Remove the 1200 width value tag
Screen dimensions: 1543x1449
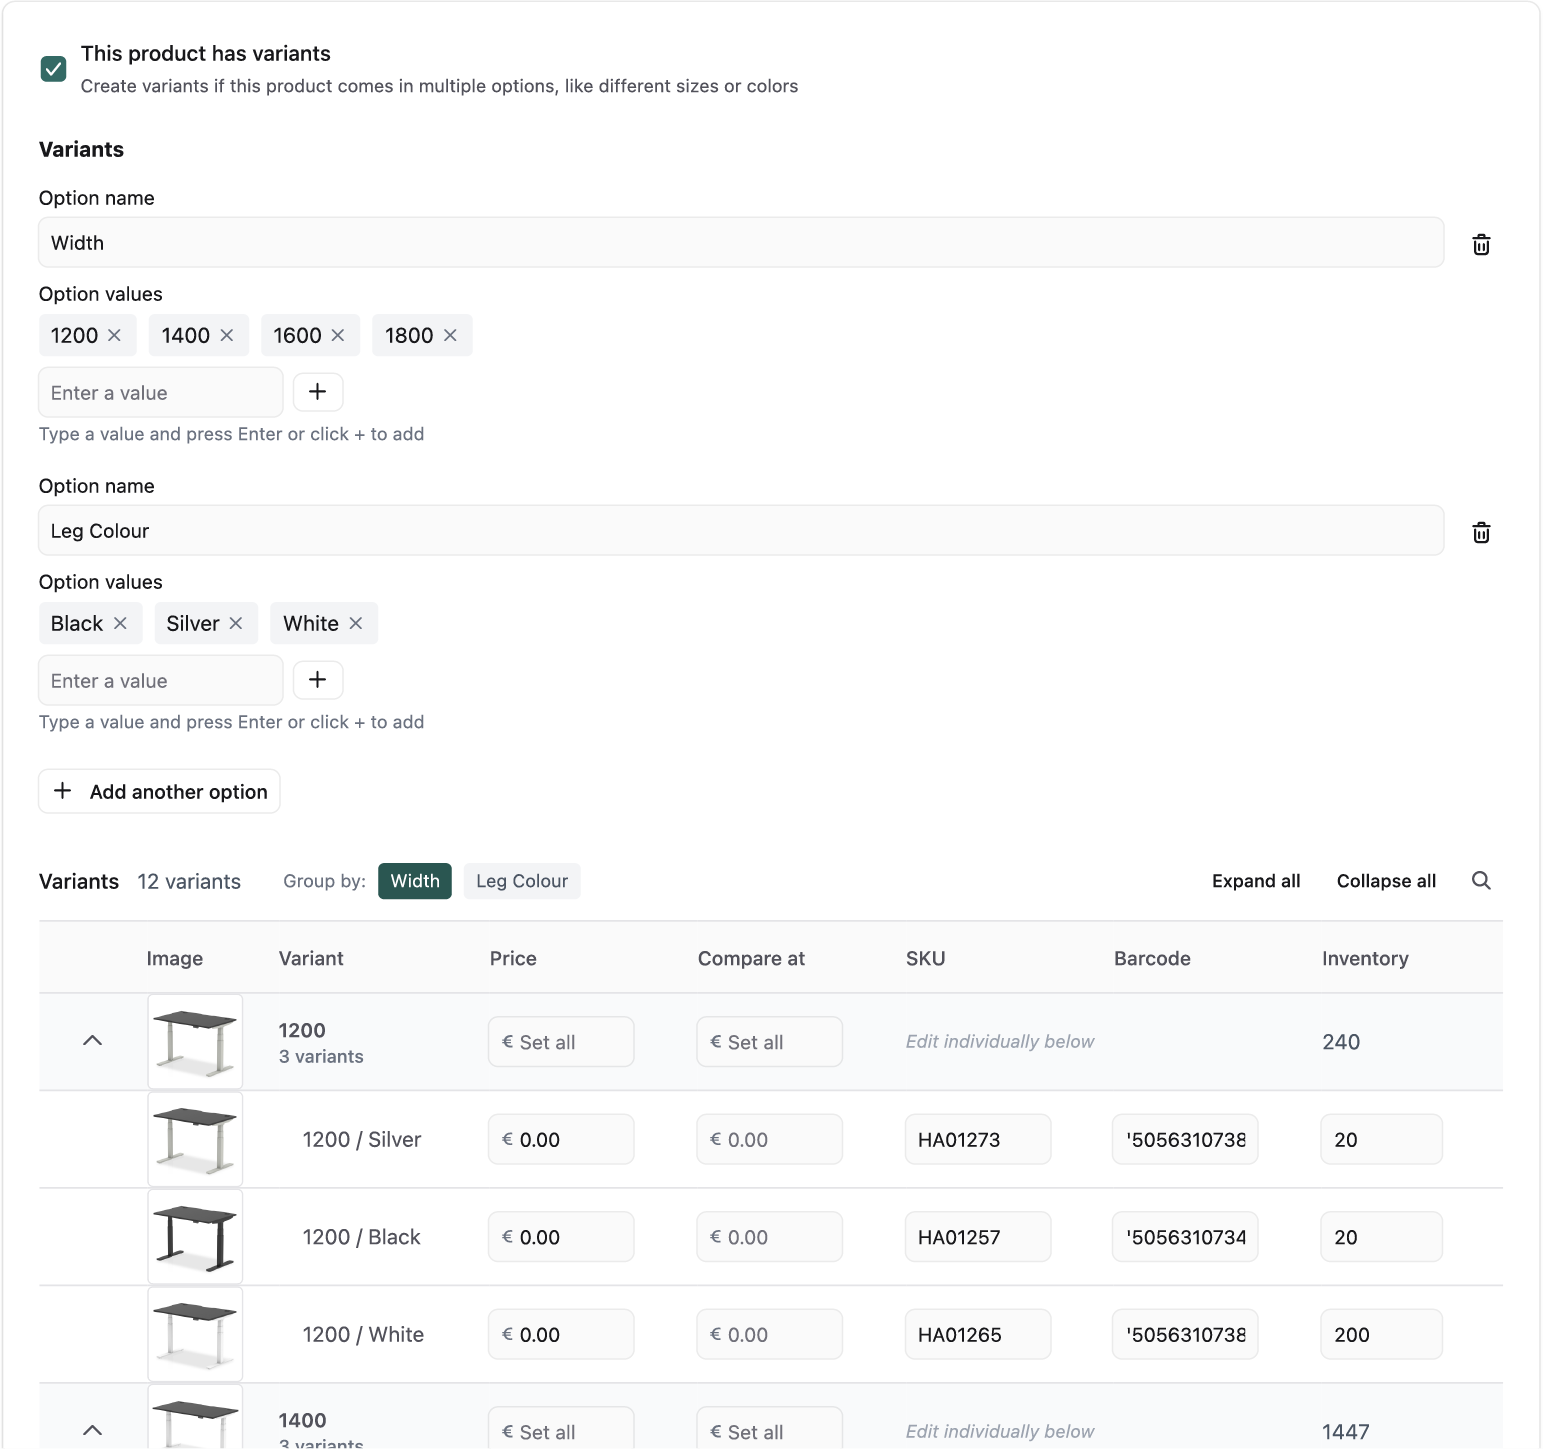click(114, 335)
